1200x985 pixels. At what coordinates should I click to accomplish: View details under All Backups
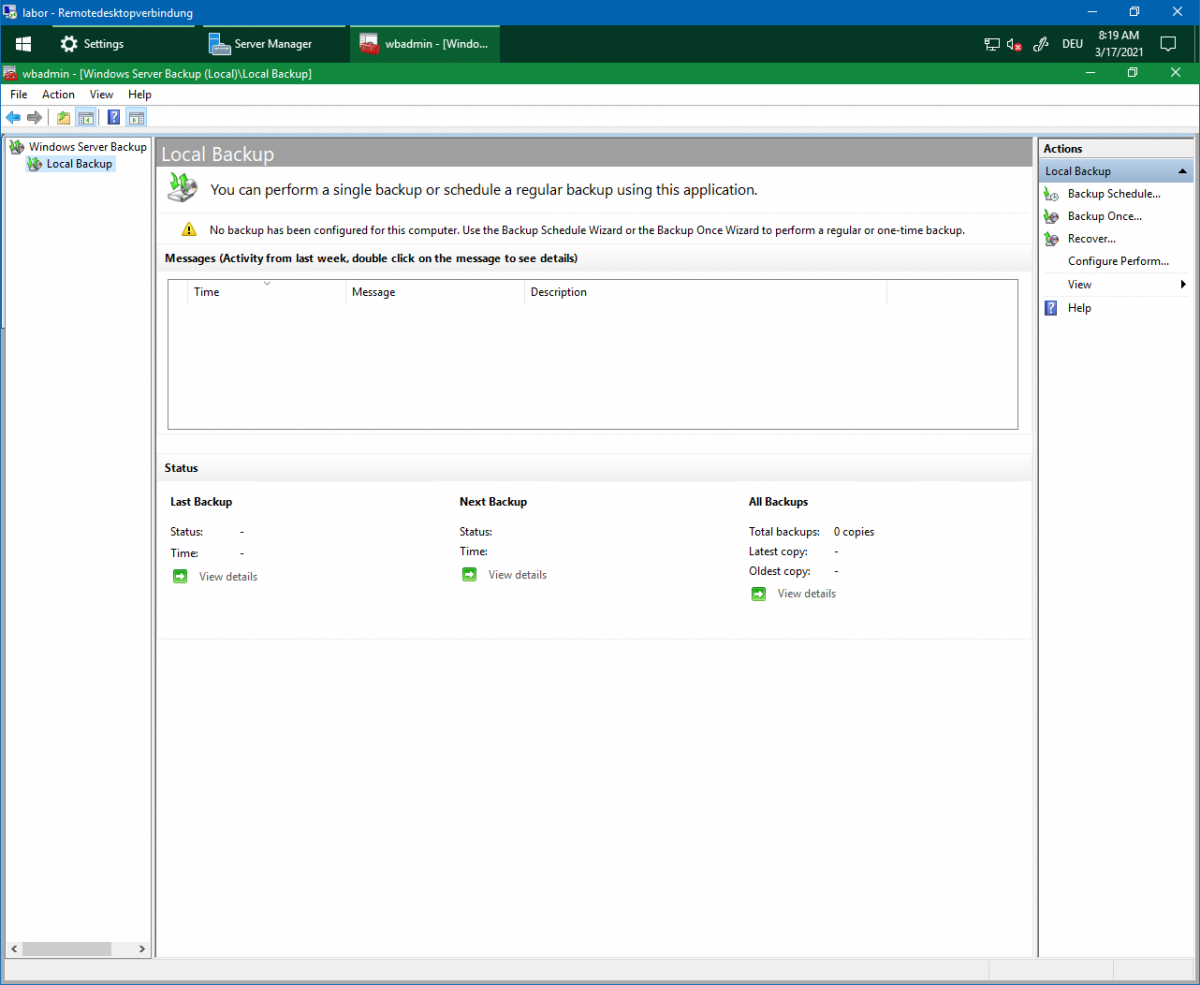[806, 594]
